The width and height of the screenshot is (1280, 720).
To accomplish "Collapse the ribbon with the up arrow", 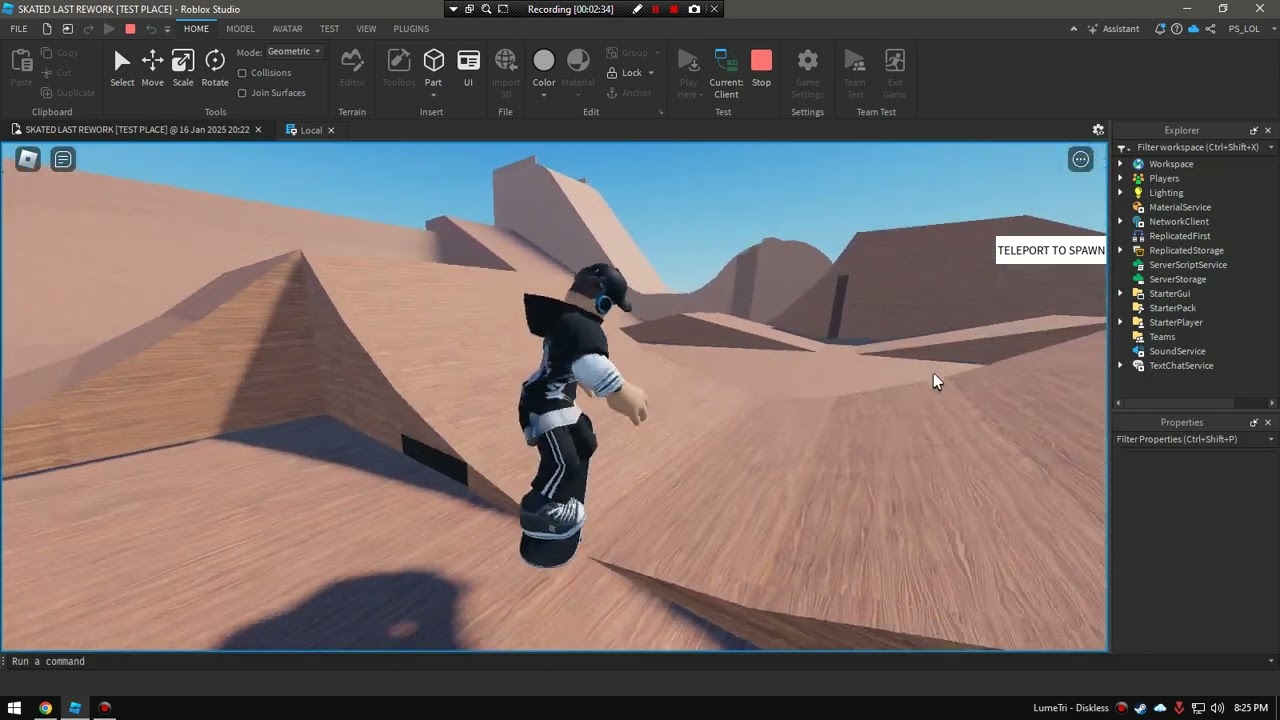I will (1074, 29).
